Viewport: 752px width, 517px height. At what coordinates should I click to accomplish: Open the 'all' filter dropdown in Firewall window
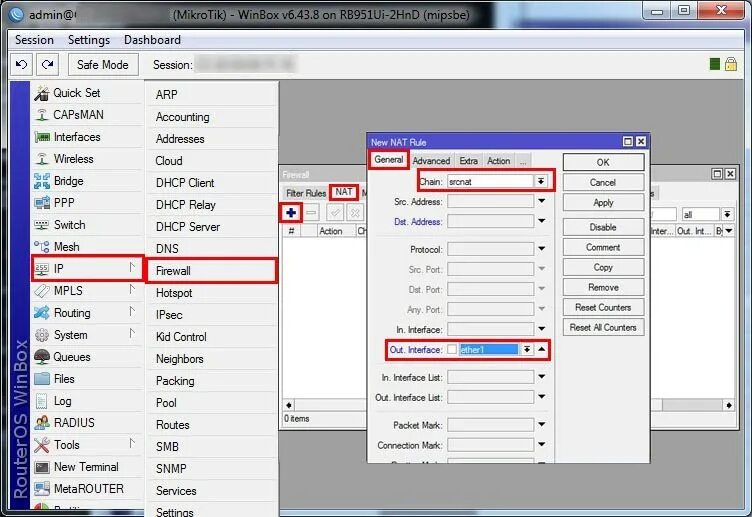728,214
